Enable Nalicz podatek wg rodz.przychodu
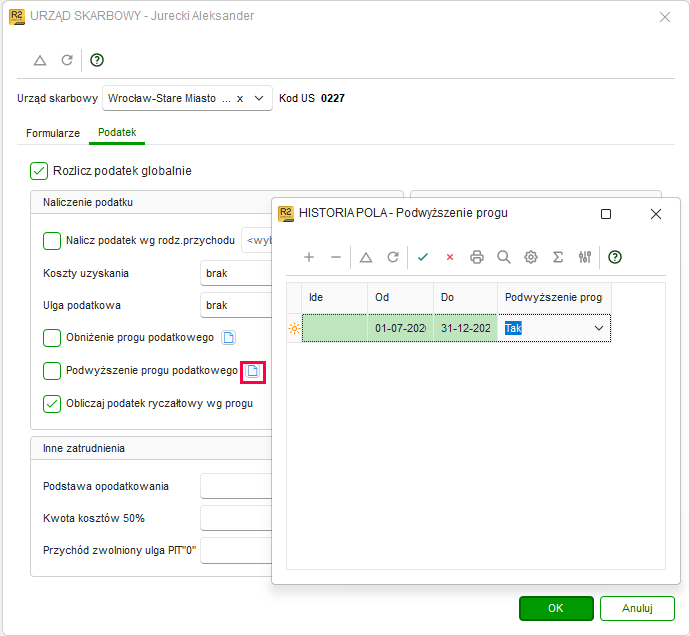 click(x=52, y=241)
